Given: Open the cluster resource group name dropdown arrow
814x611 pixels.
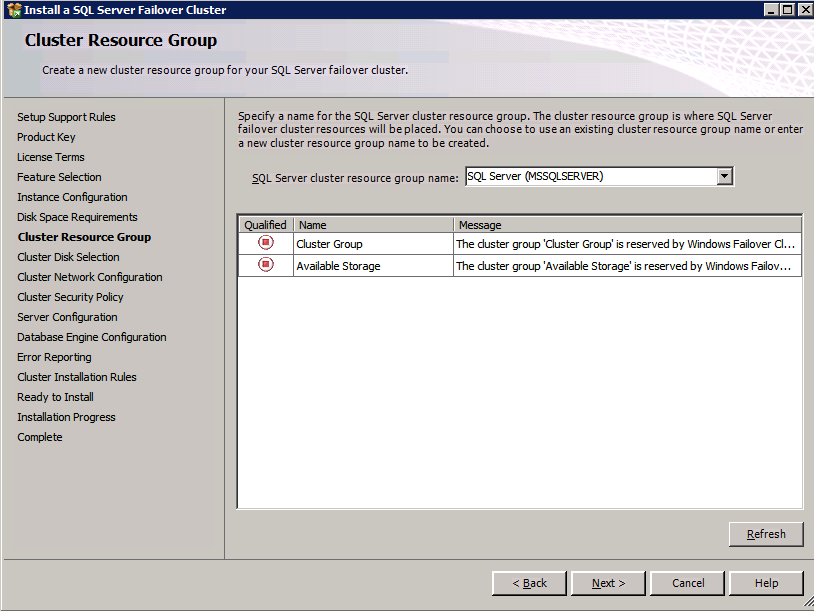Looking at the screenshot, I should [x=725, y=176].
